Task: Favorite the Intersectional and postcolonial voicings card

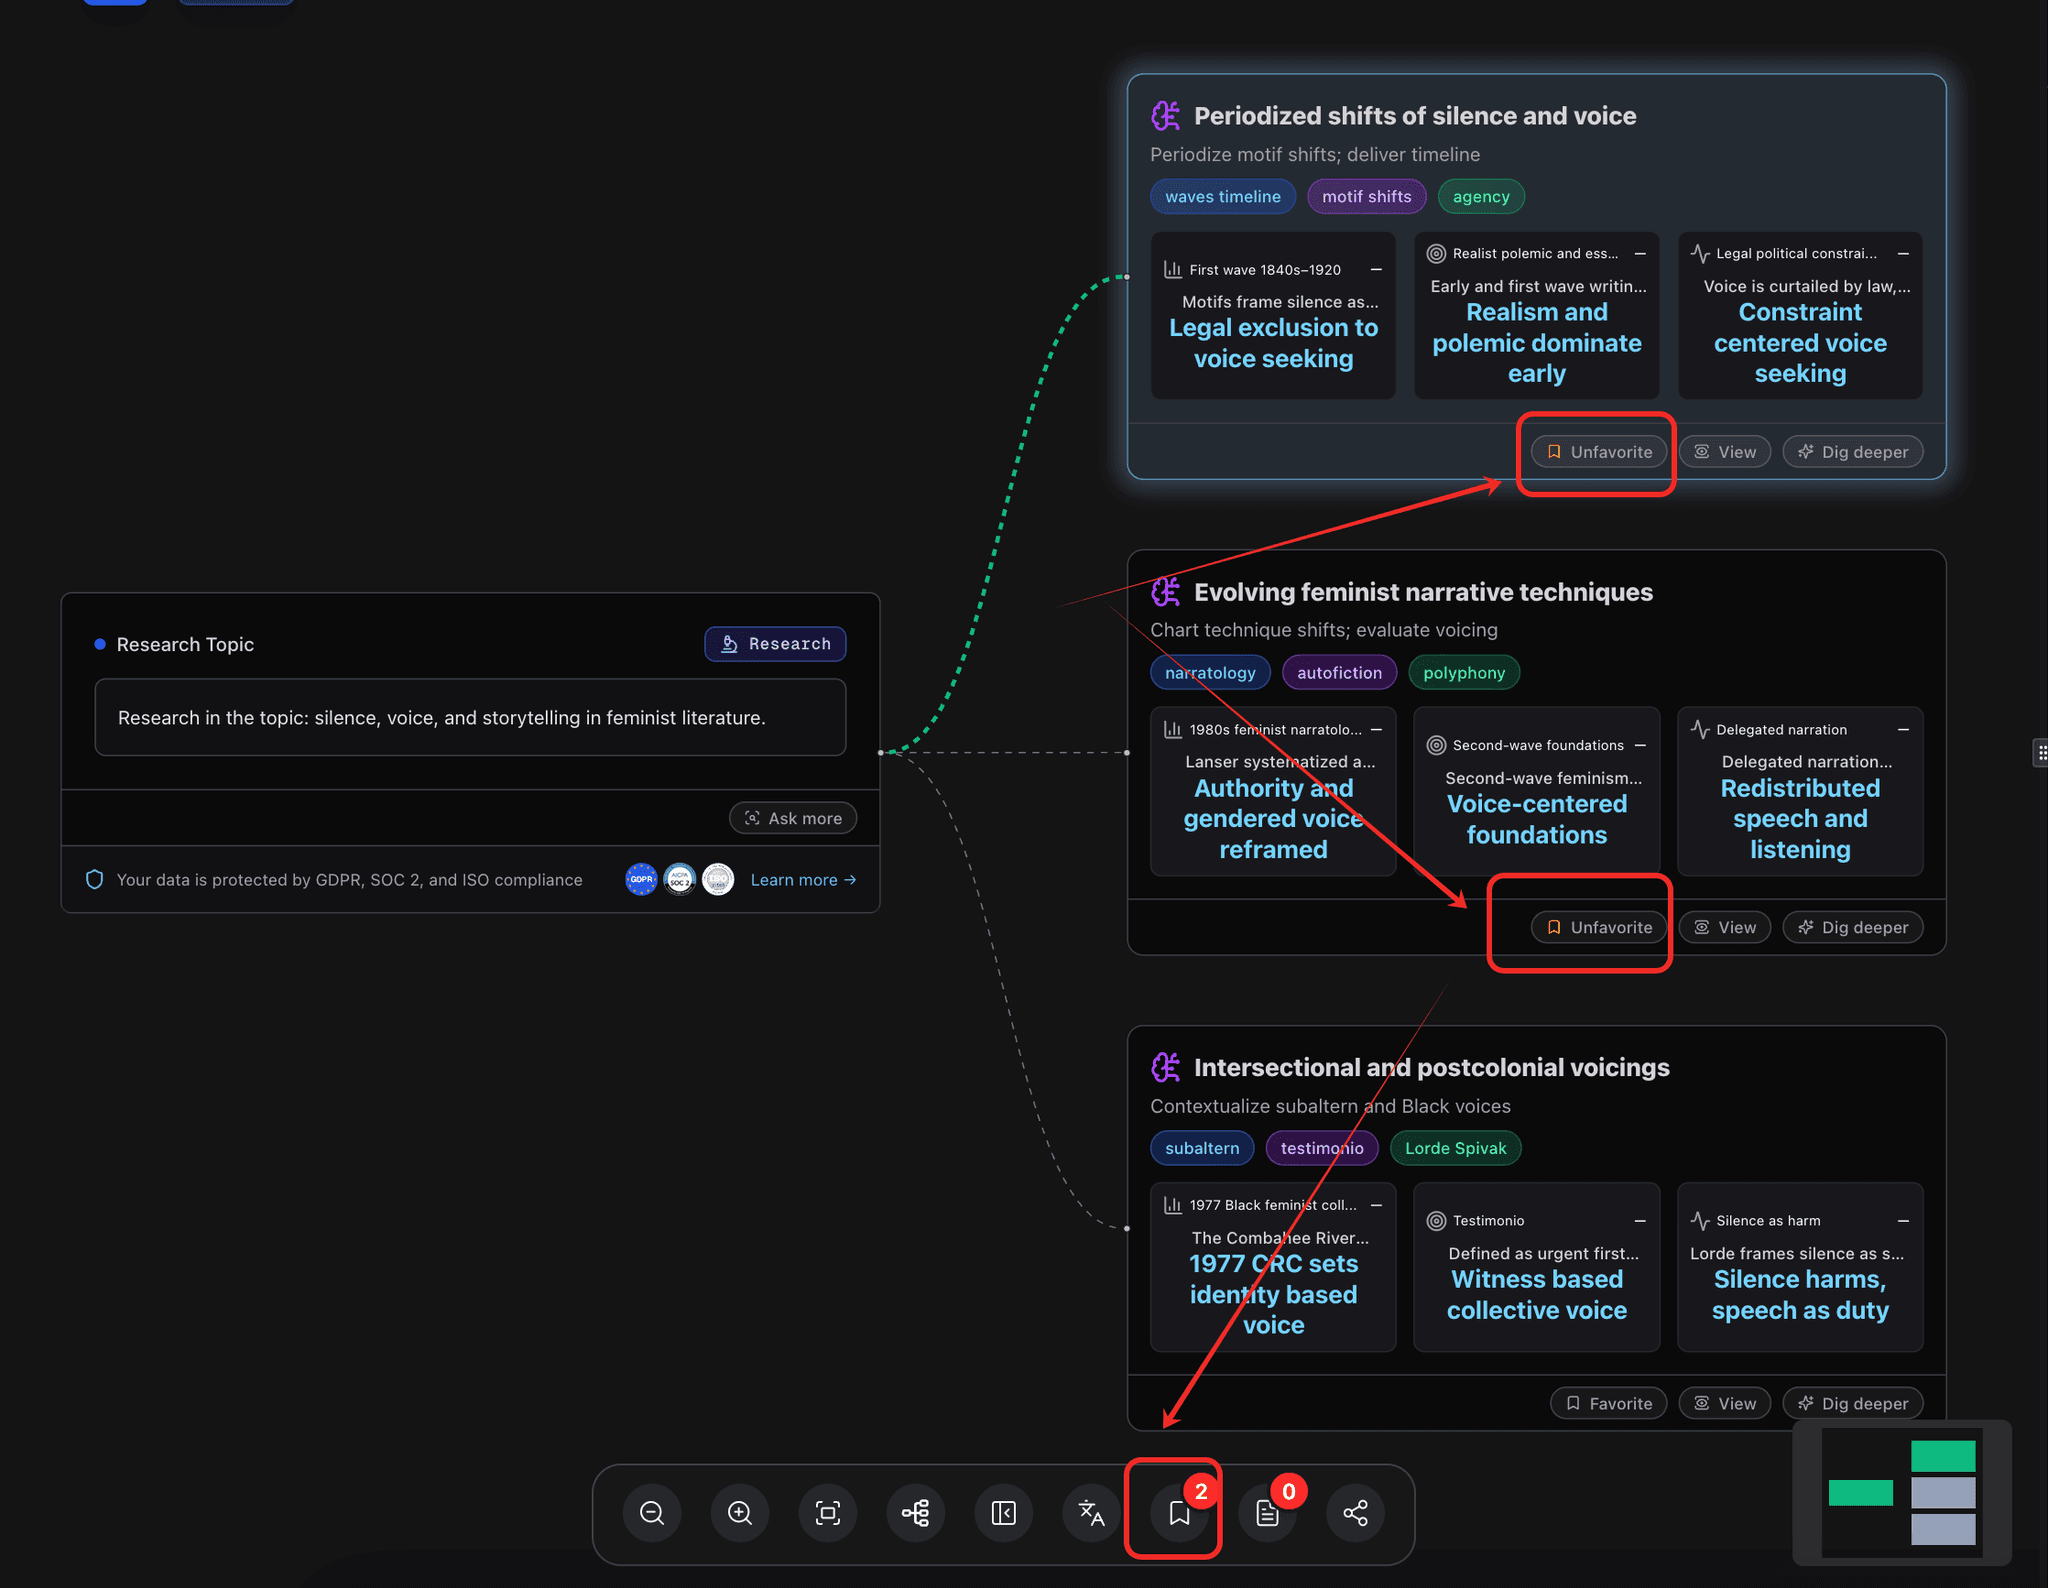Action: tap(1607, 1402)
